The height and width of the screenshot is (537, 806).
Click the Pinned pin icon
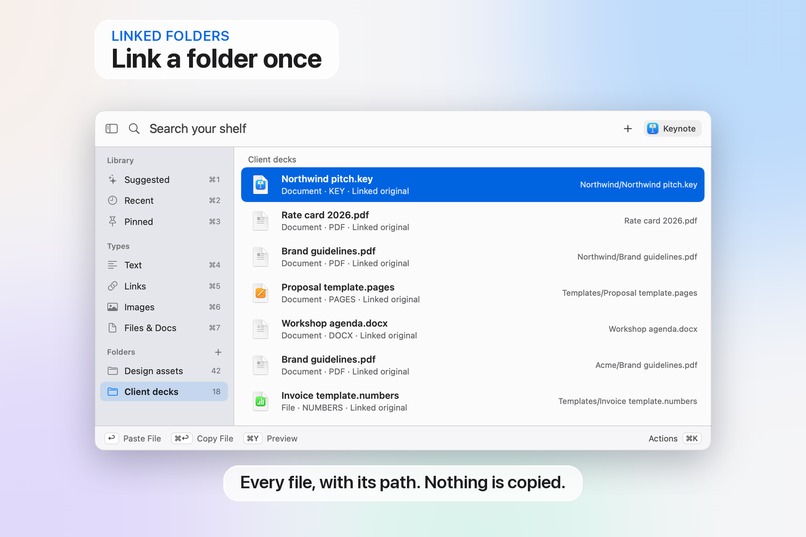coord(113,221)
